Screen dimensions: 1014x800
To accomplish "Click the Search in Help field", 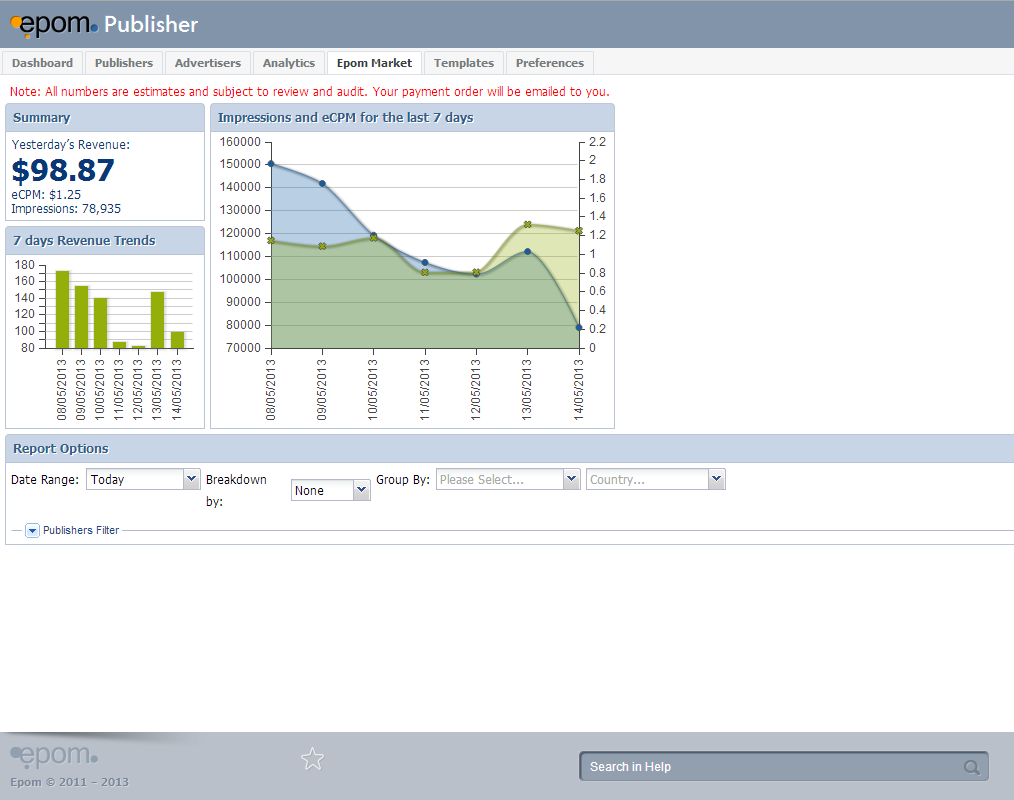I will click(770, 767).
